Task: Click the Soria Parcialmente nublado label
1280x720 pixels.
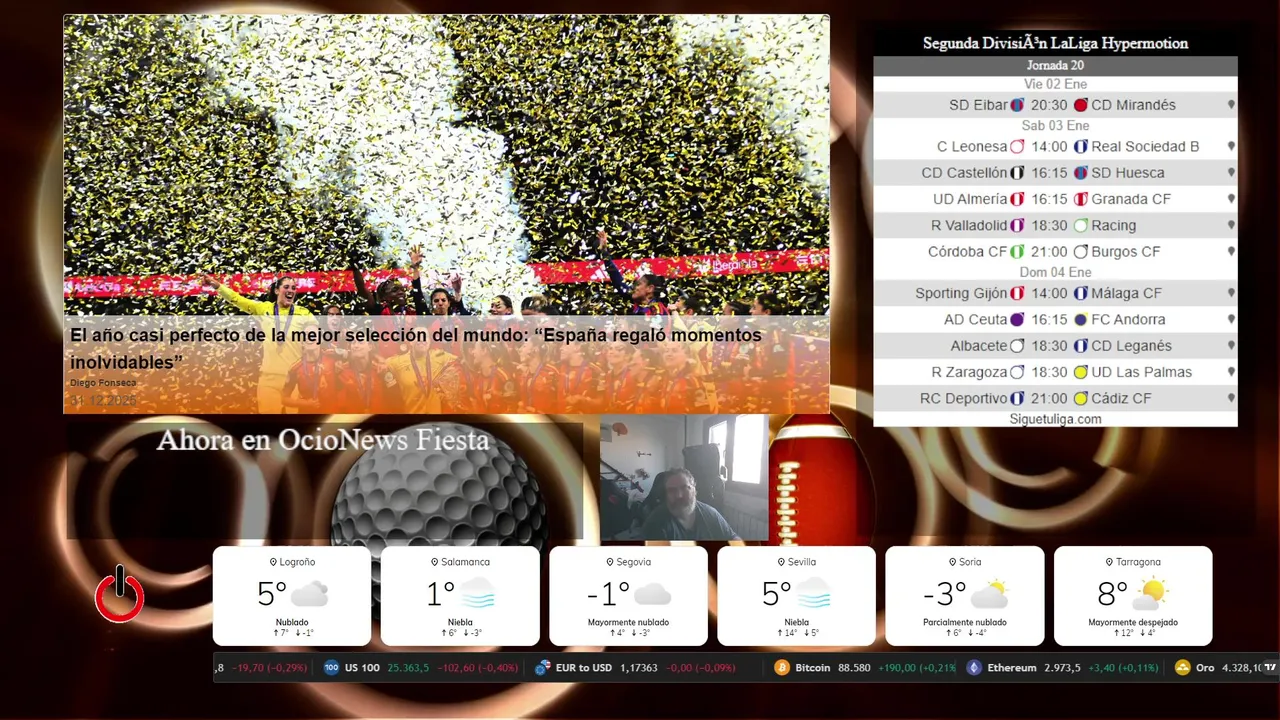Action: pos(965,622)
